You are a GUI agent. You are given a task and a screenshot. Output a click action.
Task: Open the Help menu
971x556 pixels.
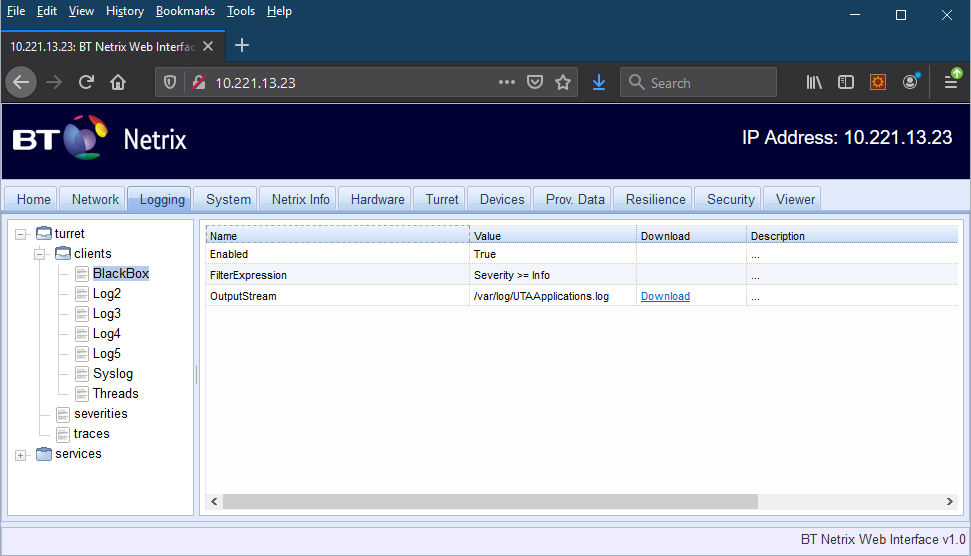tap(279, 11)
